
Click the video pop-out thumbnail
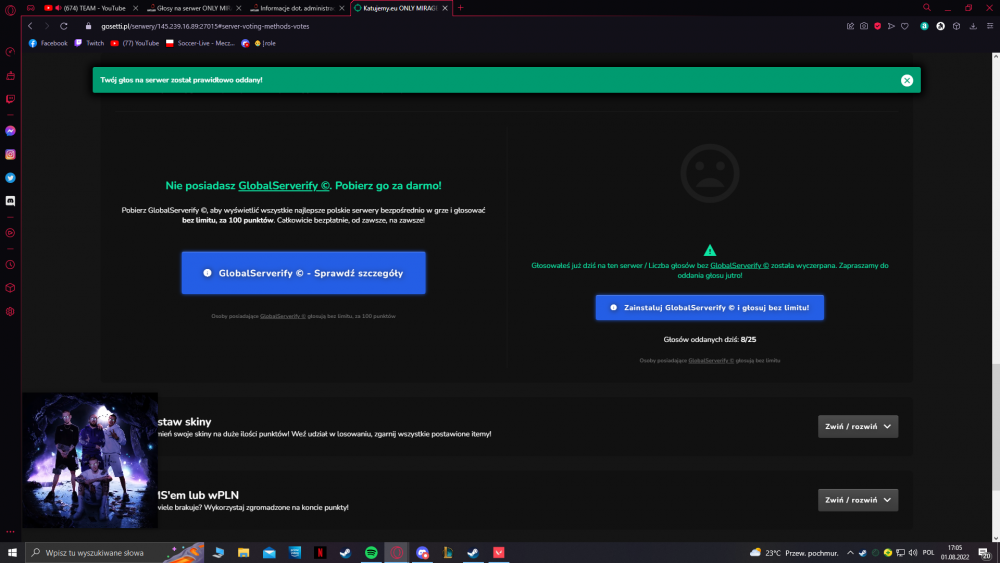click(90, 460)
